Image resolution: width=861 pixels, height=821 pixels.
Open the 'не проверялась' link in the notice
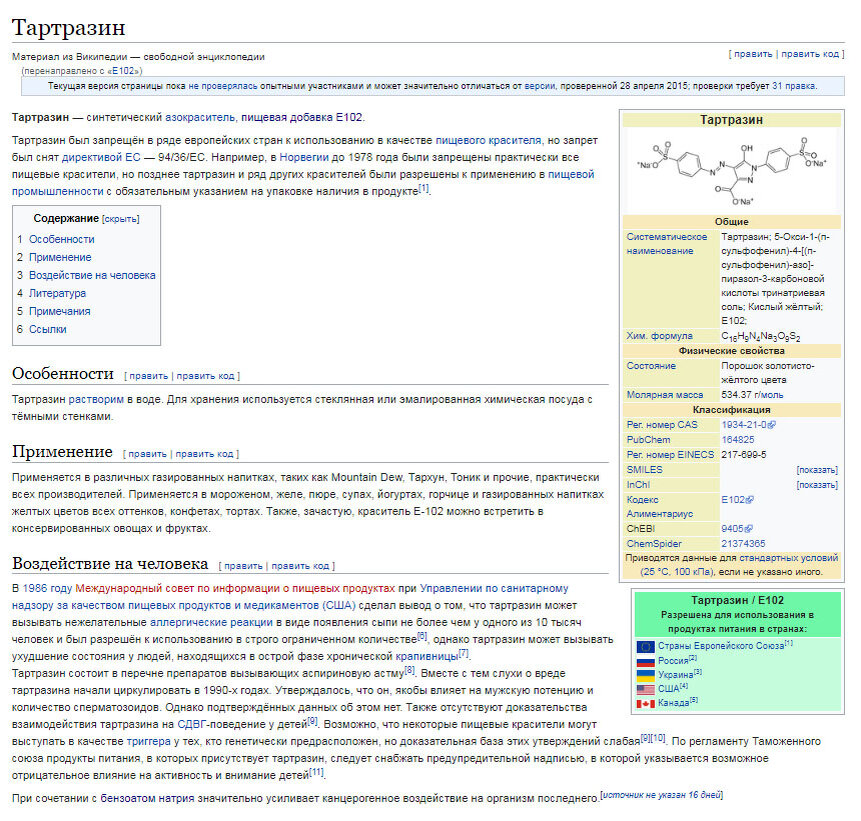pos(222,86)
